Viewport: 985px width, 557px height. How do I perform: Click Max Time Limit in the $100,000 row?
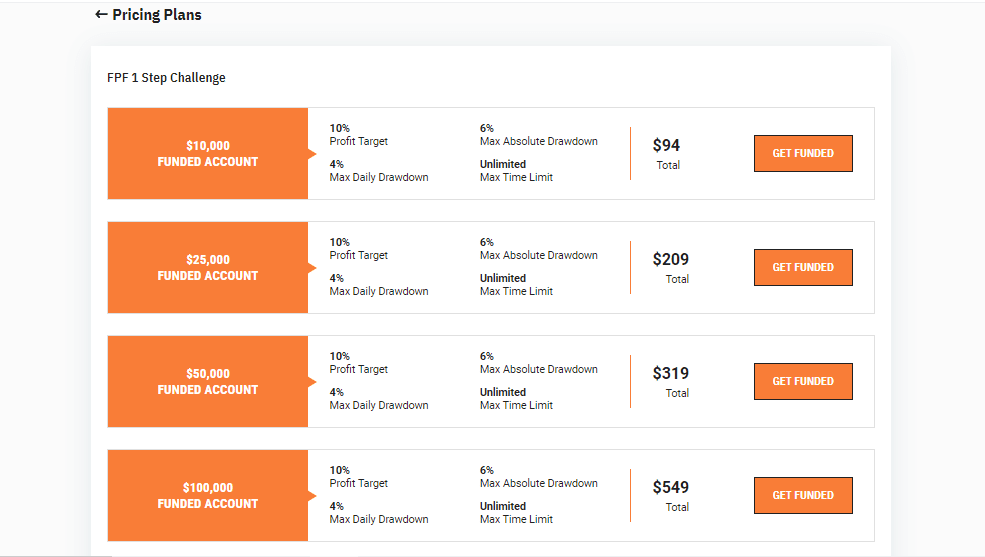(516, 519)
